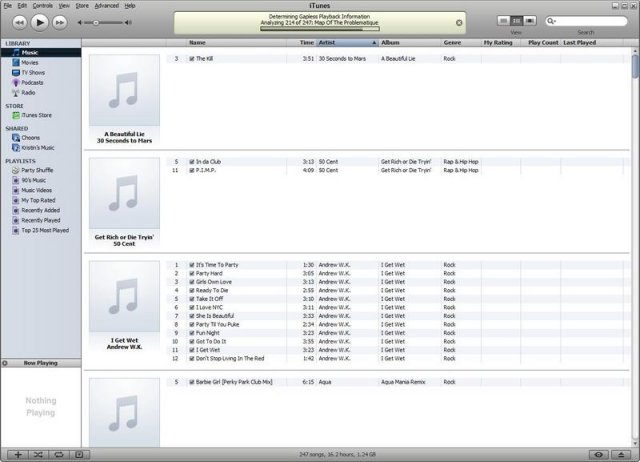Click the browse eye button
This screenshot has width=640, height=462.
pyautogui.click(x=599, y=455)
